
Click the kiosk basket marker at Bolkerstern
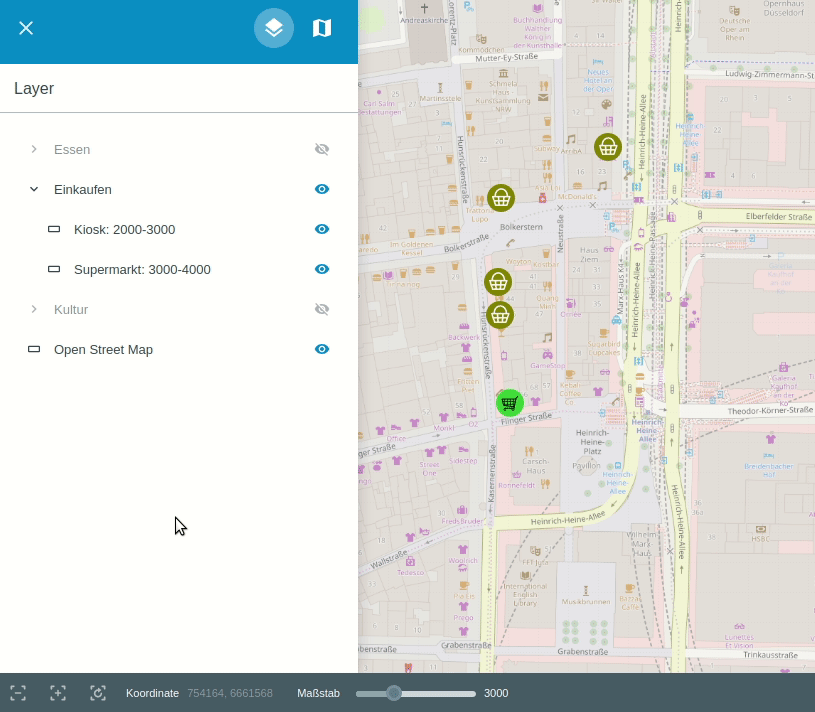tap(501, 198)
